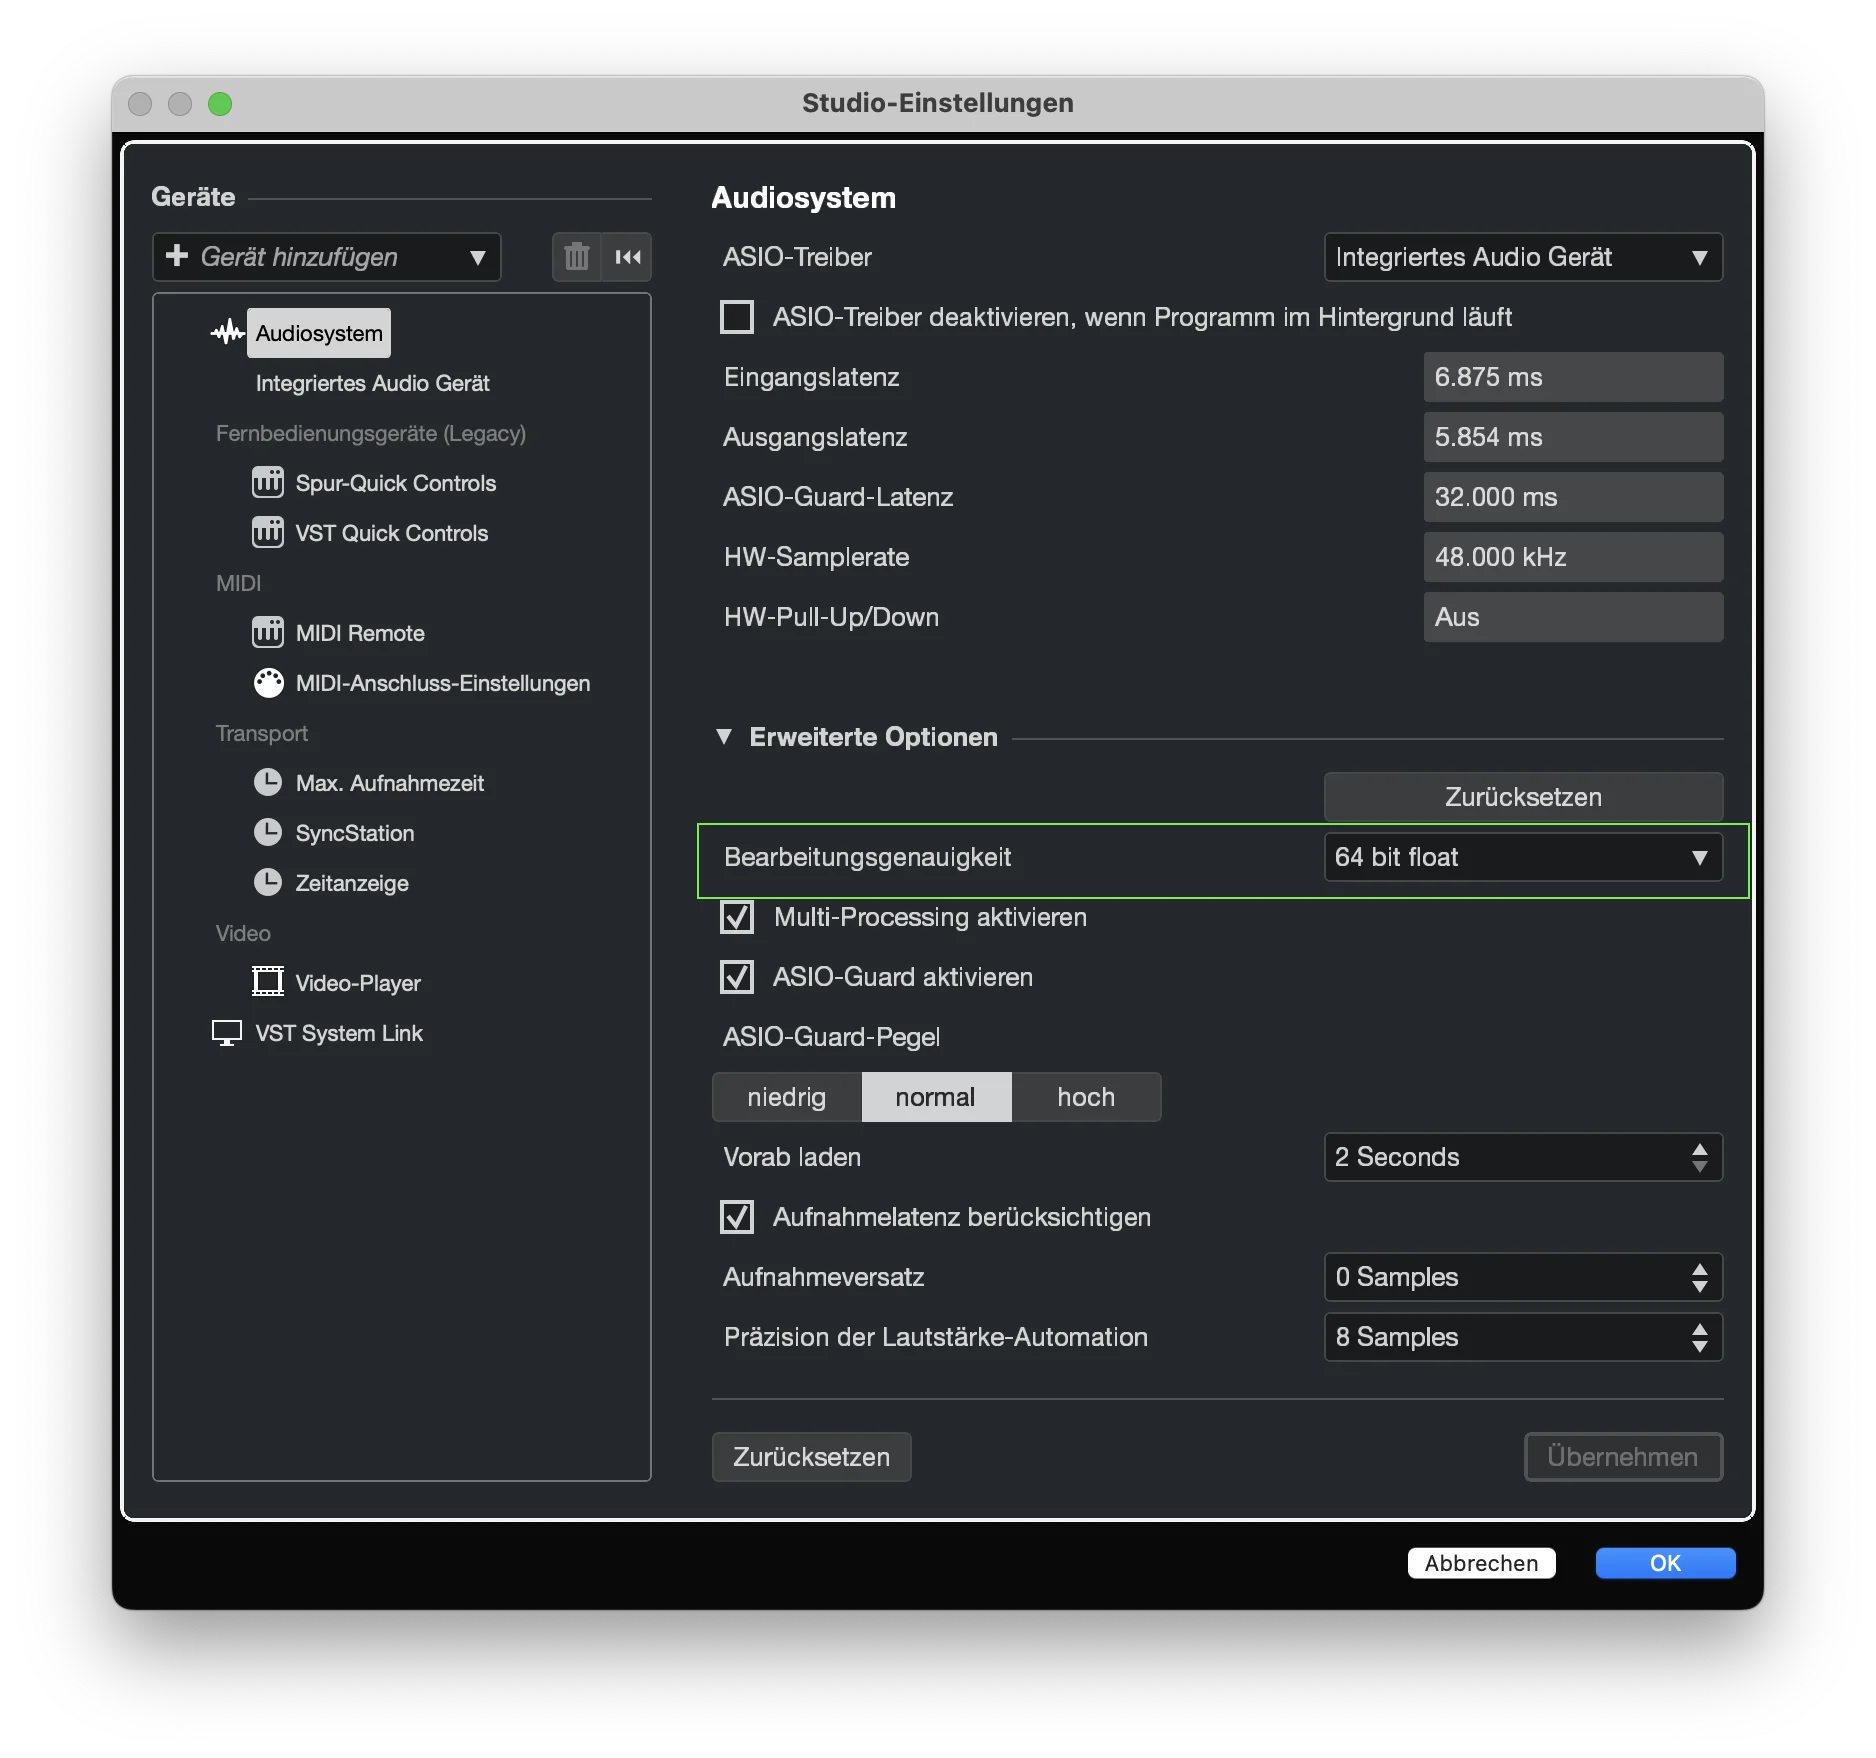Open the Bearbeitungsgenauigkeit 64 bit float dropdown
1876x1758 pixels.
1523,857
